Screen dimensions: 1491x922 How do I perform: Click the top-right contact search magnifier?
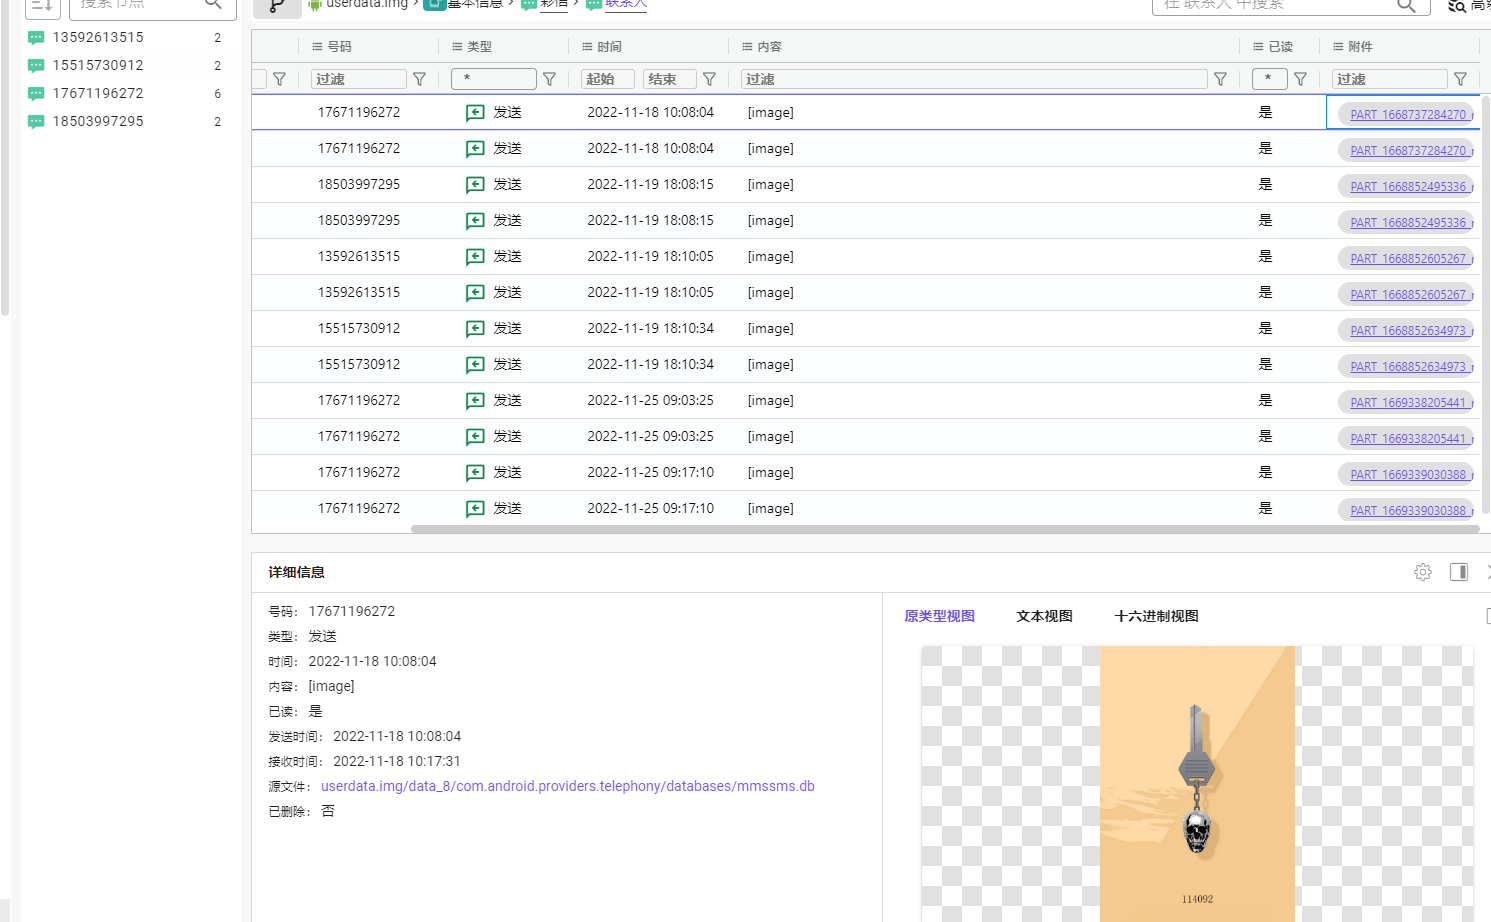click(1406, 5)
